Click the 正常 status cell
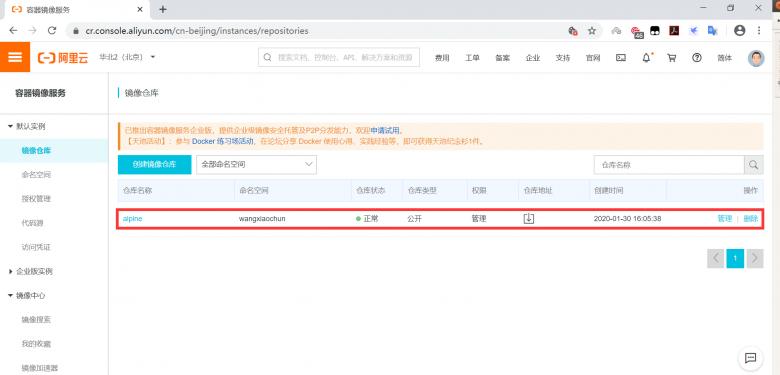 click(x=367, y=218)
